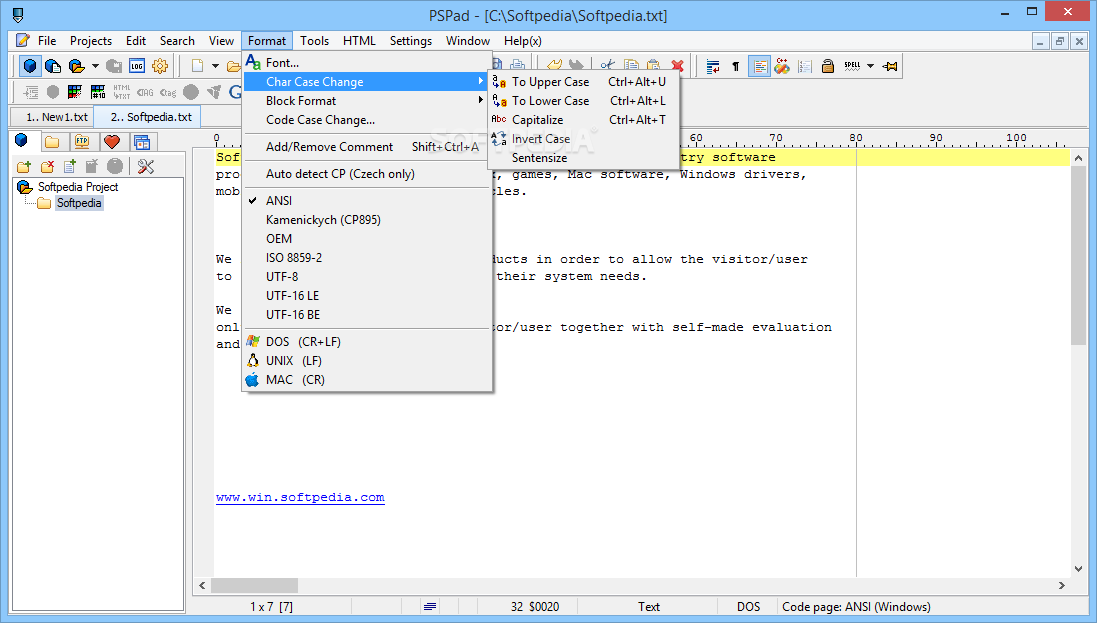Select To Lower Case submenu item

(583, 101)
